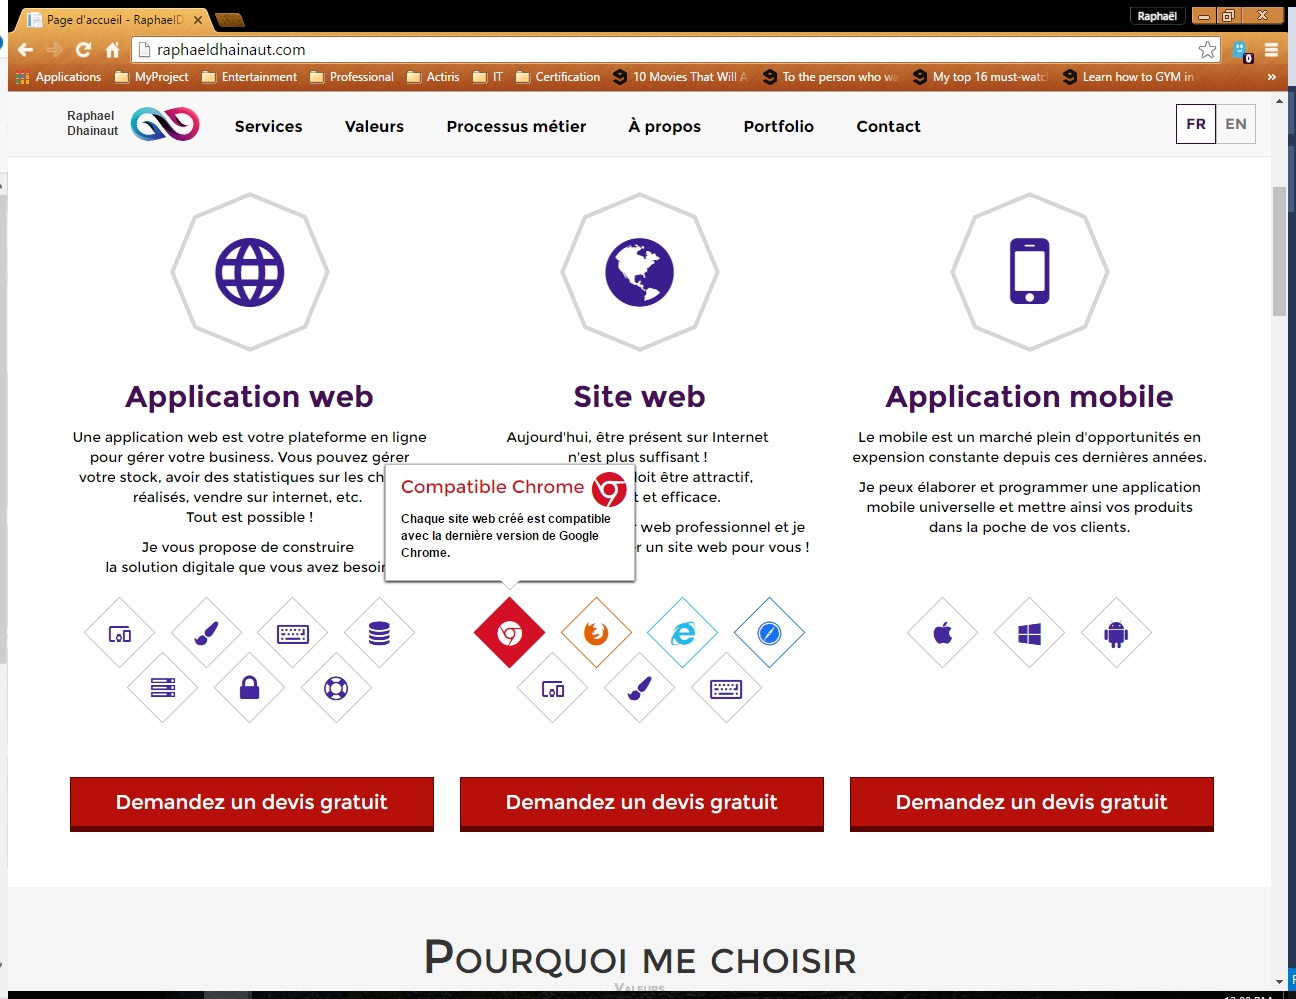Click the Android robot diamond icon
The image size is (1296, 999).
click(1116, 633)
